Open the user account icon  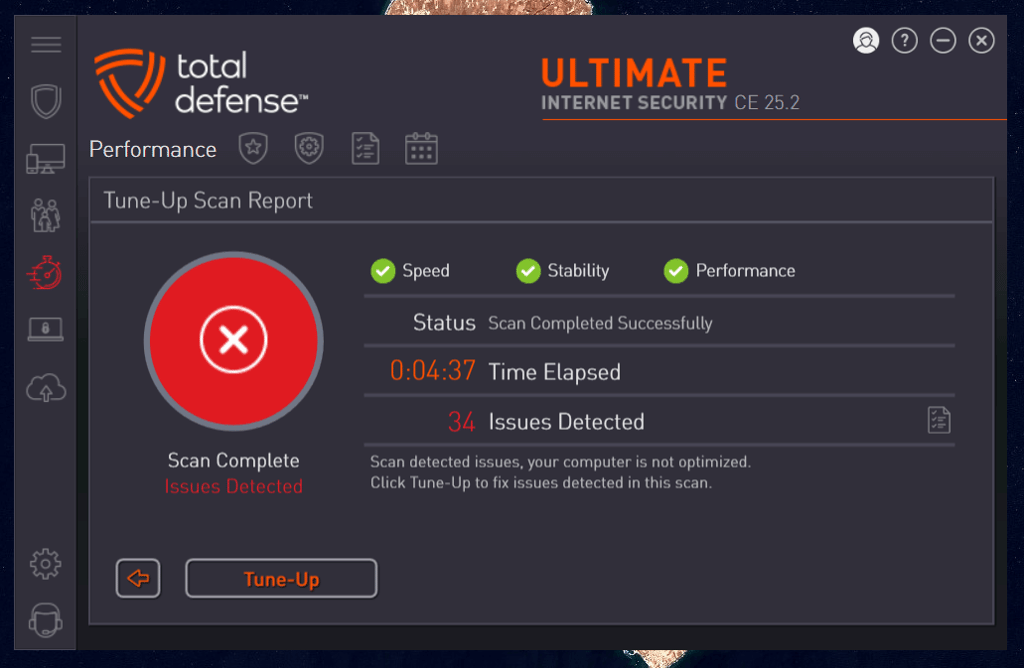pos(866,40)
